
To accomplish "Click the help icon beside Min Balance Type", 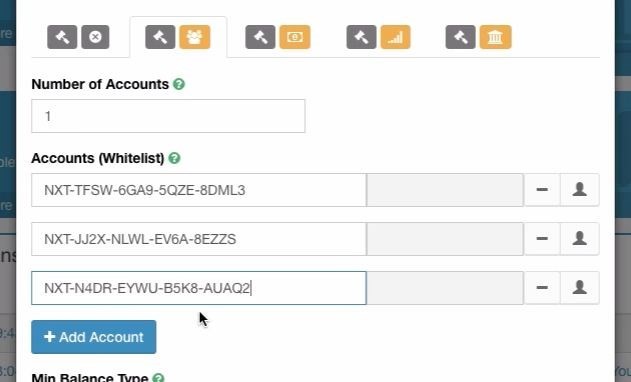I will pos(159,378).
